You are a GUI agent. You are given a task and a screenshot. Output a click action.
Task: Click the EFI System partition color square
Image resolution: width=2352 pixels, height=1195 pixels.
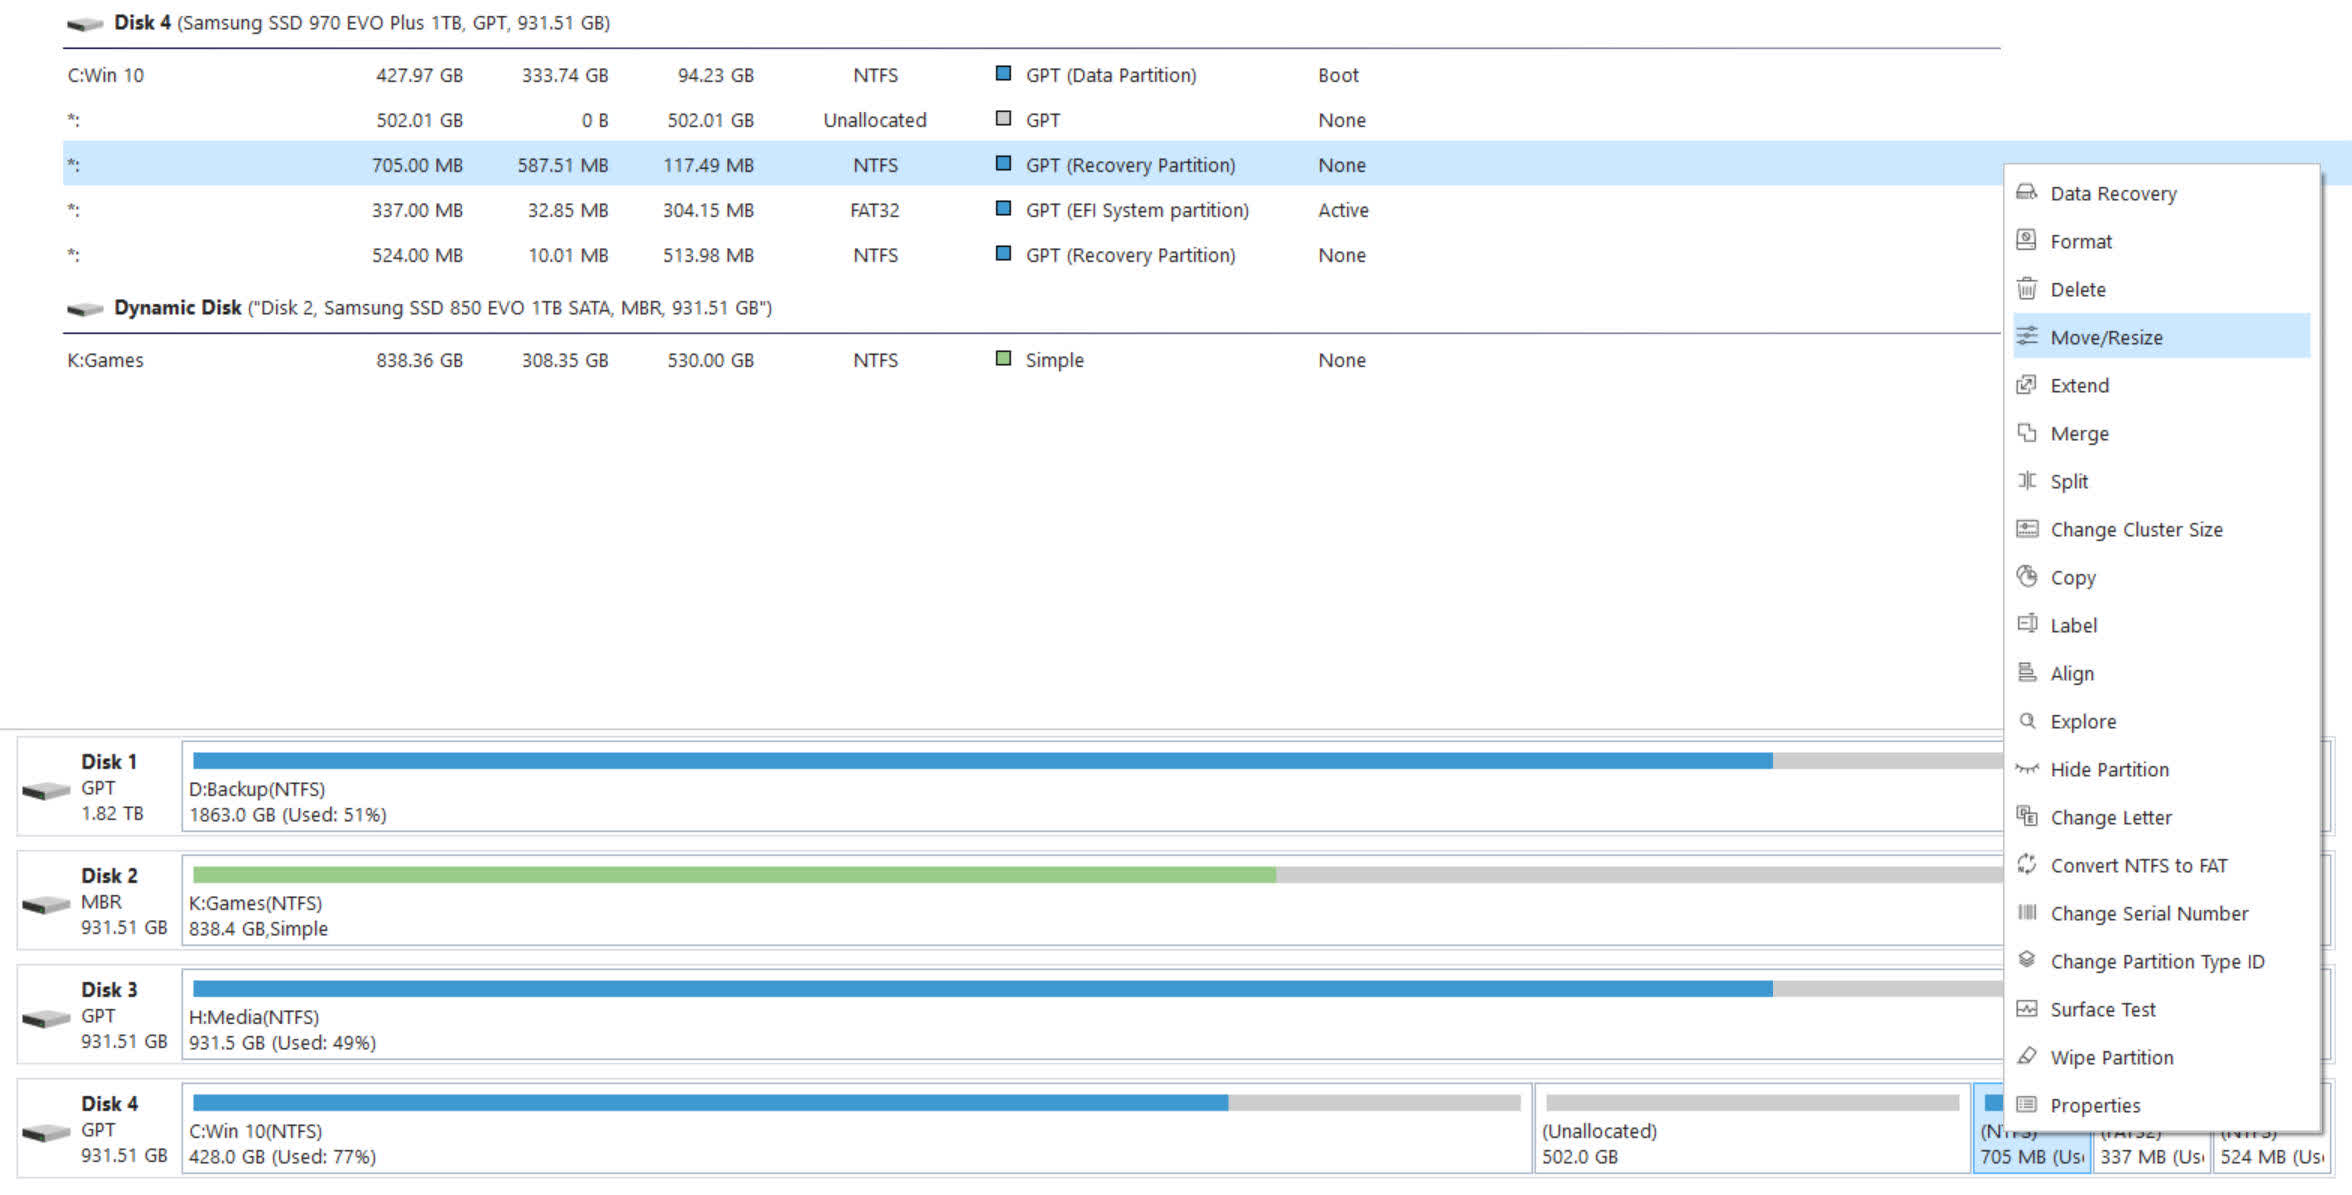(x=1003, y=209)
